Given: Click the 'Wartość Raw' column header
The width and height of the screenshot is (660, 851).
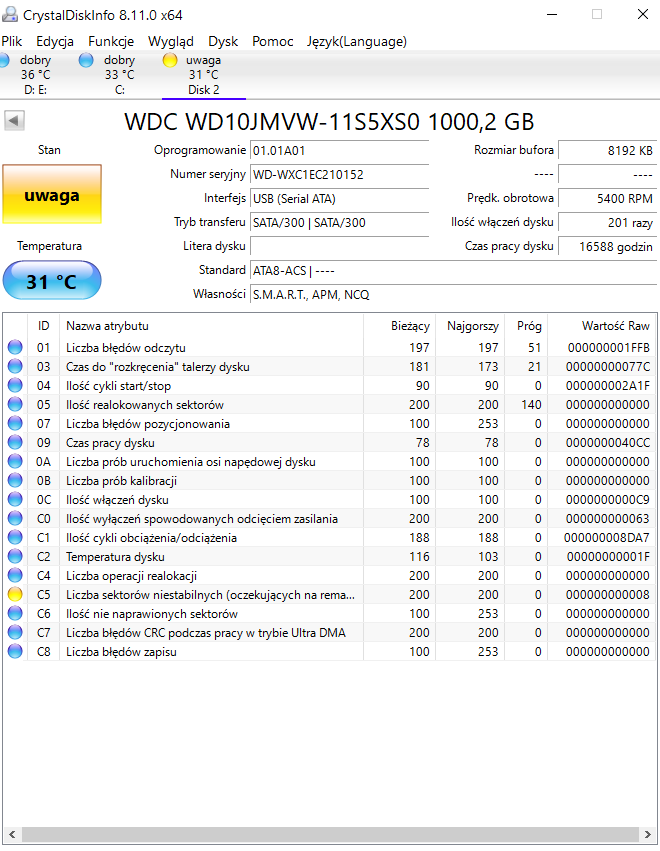Looking at the screenshot, I should [601, 326].
